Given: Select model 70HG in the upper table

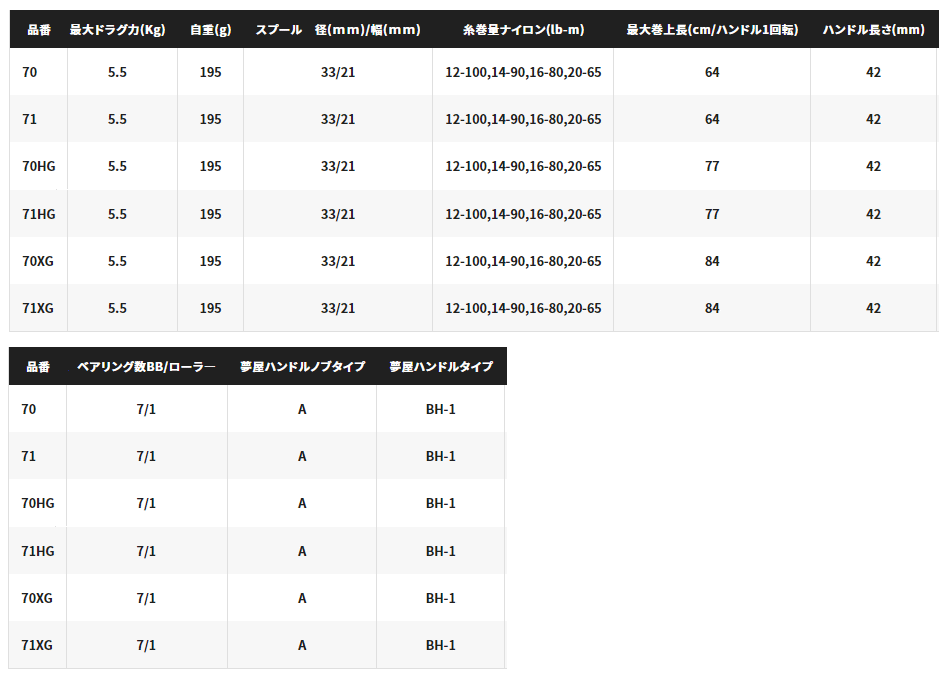Looking at the screenshot, I should [x=39, y=166].
